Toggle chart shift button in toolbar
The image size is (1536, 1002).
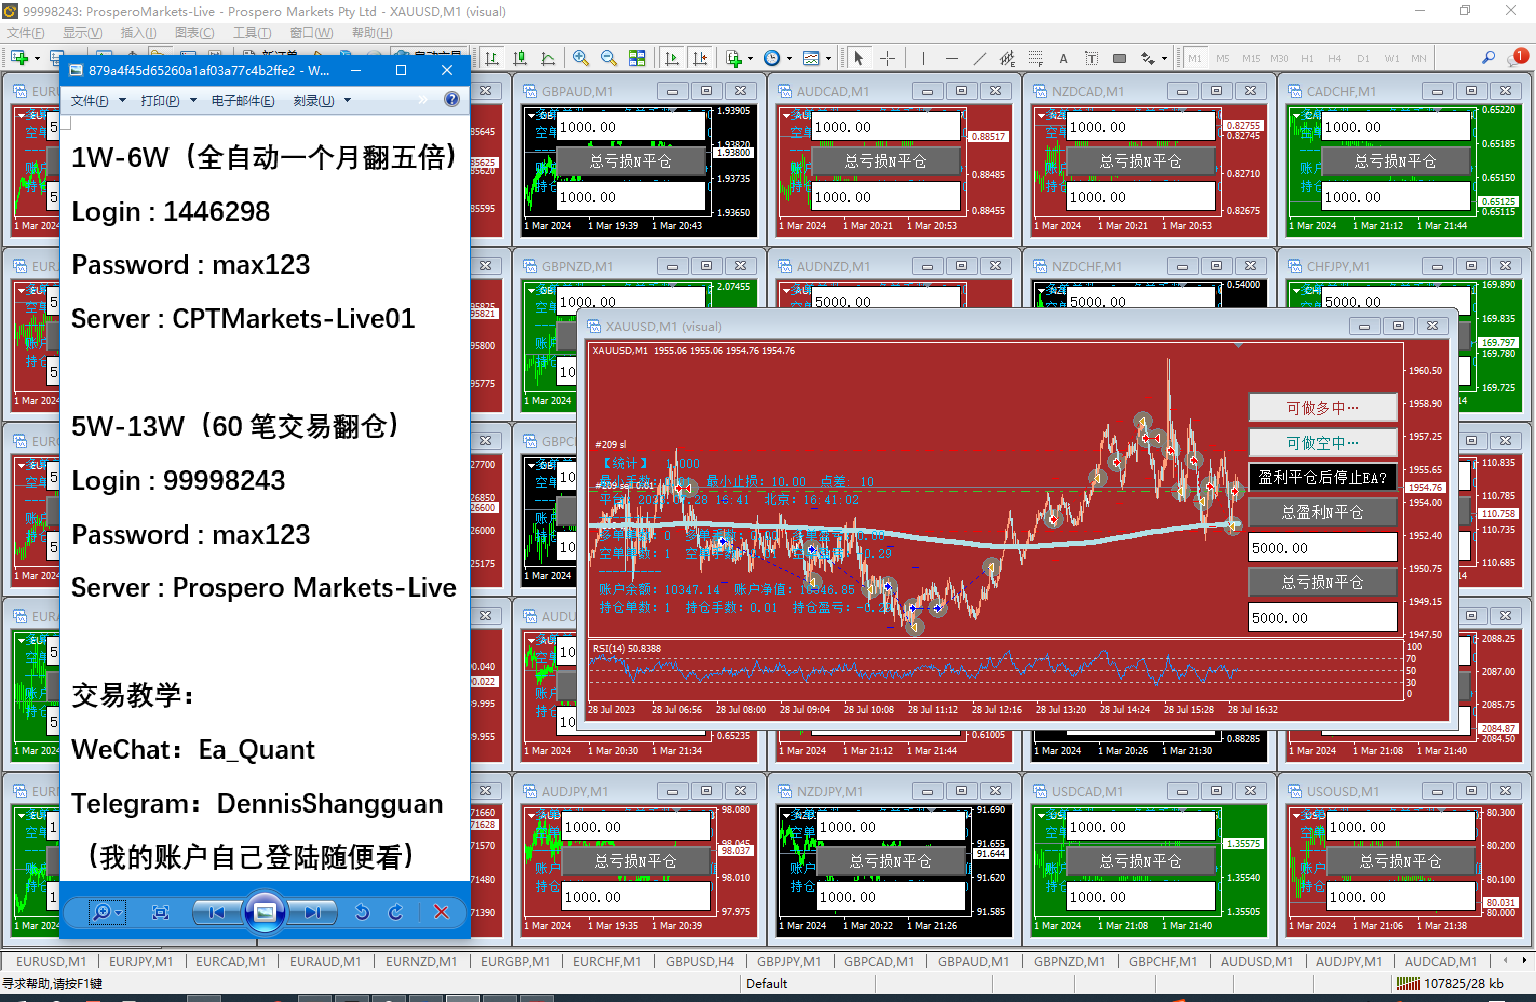[700, 58]
